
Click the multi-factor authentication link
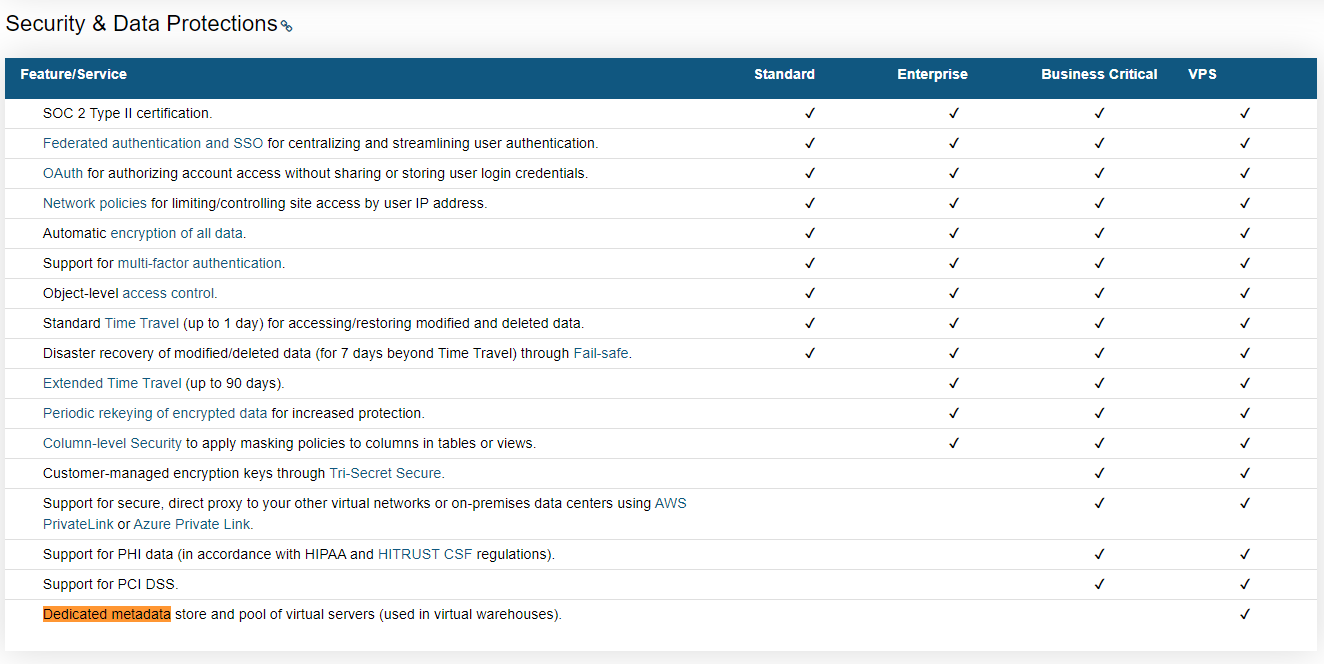[x=199, y=263]
